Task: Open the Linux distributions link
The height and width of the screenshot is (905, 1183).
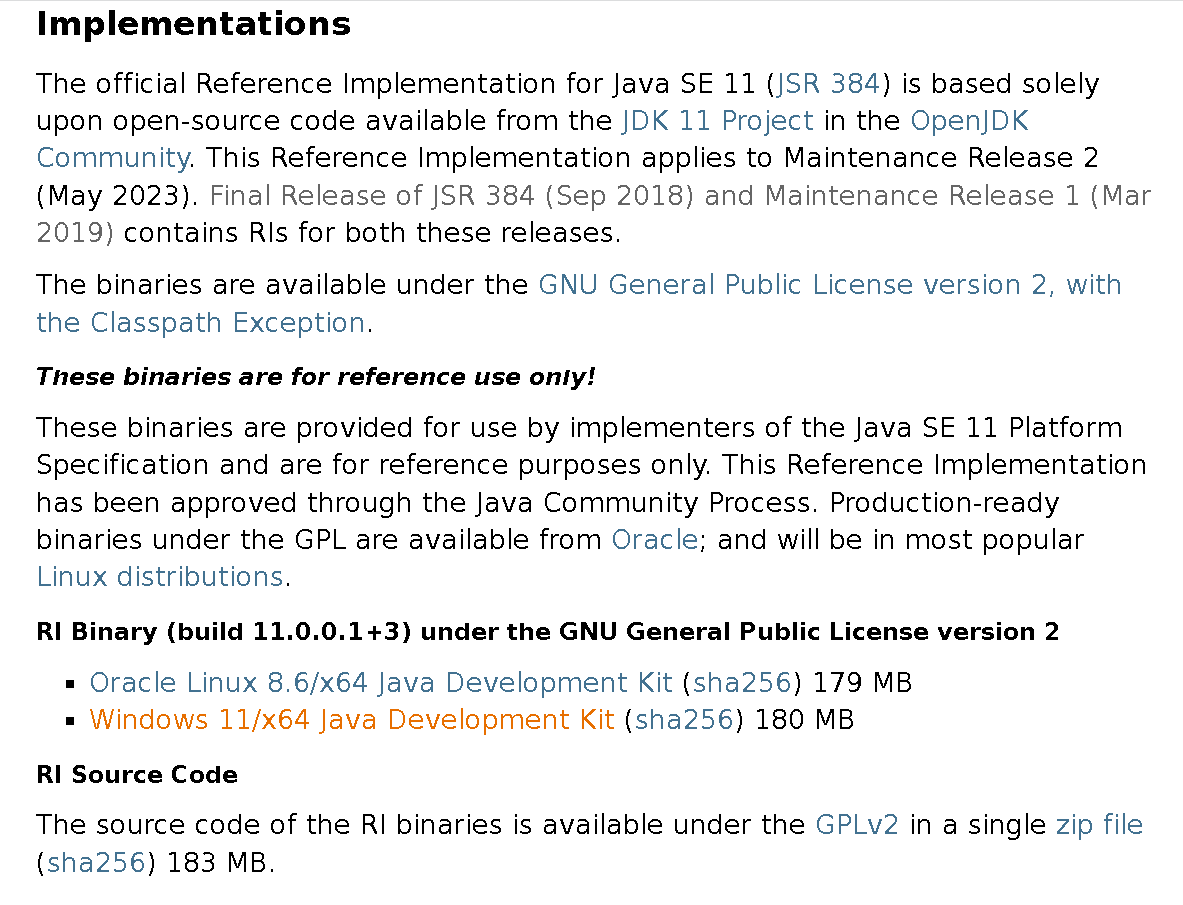Action: point(160,577)
